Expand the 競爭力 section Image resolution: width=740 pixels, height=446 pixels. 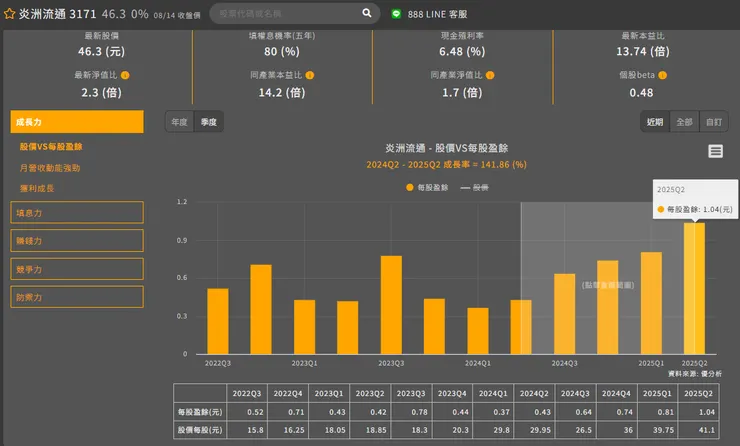(x=77, y=269)
